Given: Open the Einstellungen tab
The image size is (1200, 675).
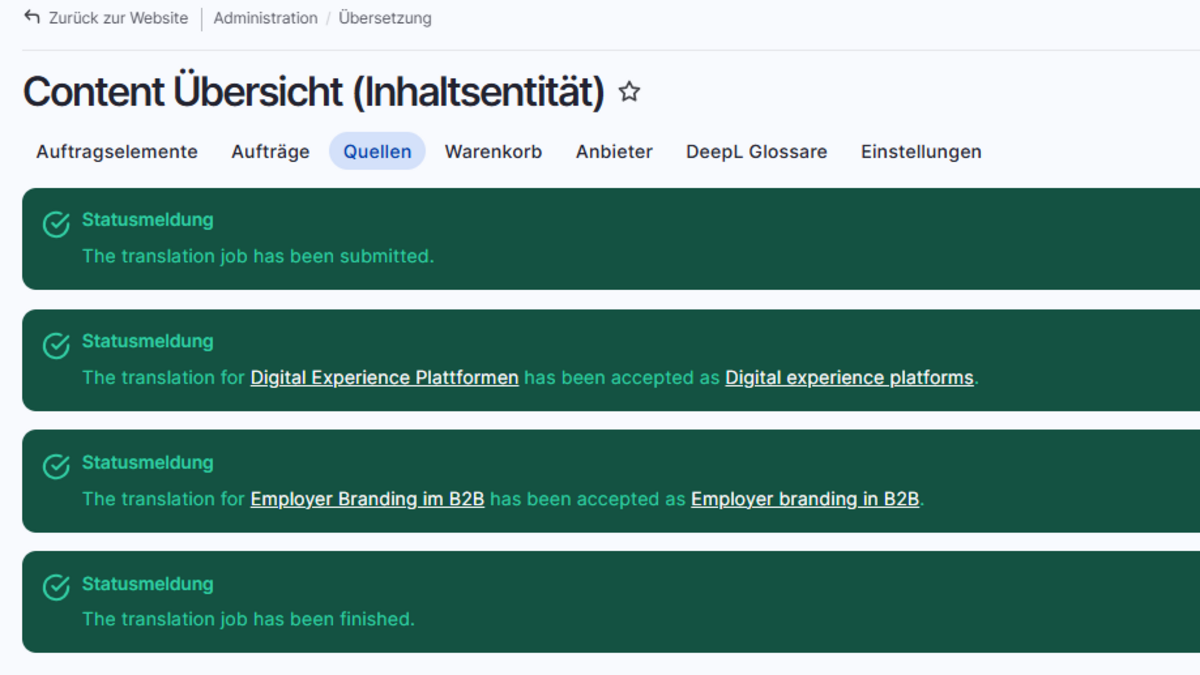Looking at the screenshot, I should [921, 152].
